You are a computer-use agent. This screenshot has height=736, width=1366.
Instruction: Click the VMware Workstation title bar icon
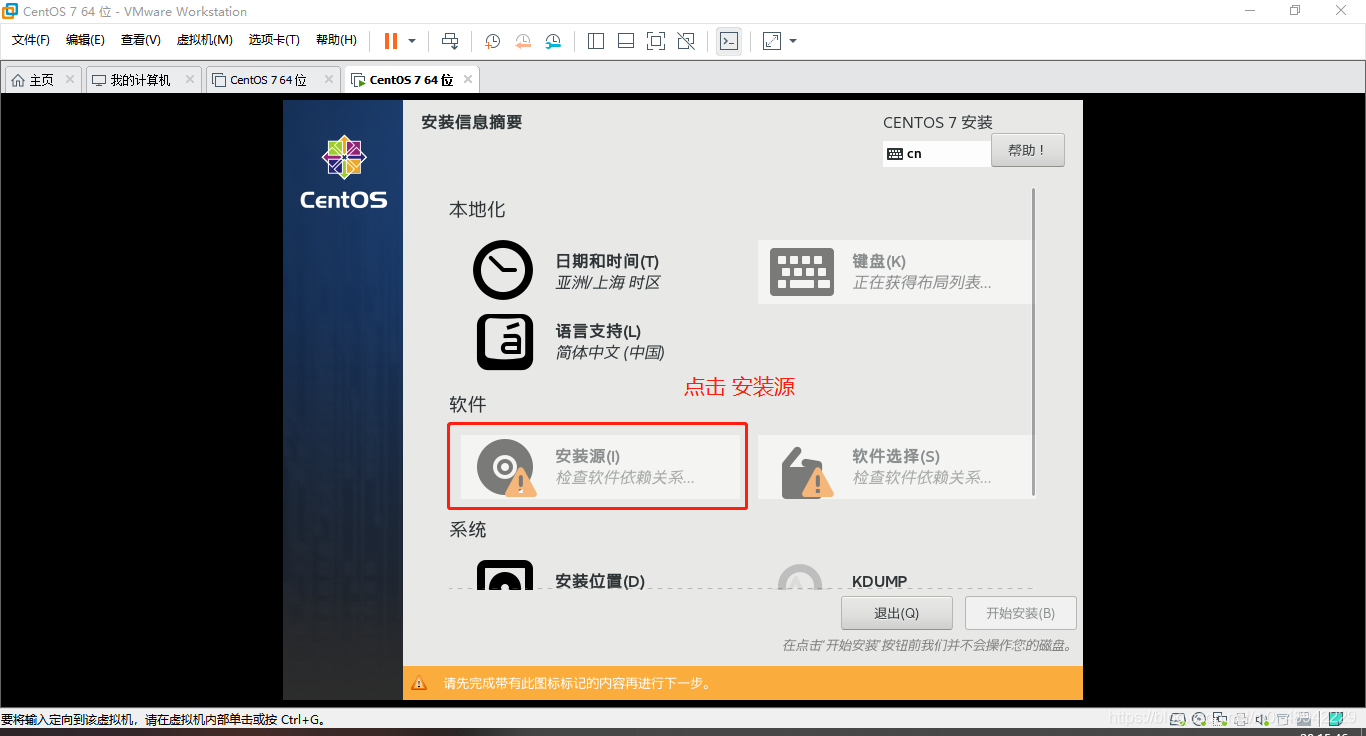11,11
